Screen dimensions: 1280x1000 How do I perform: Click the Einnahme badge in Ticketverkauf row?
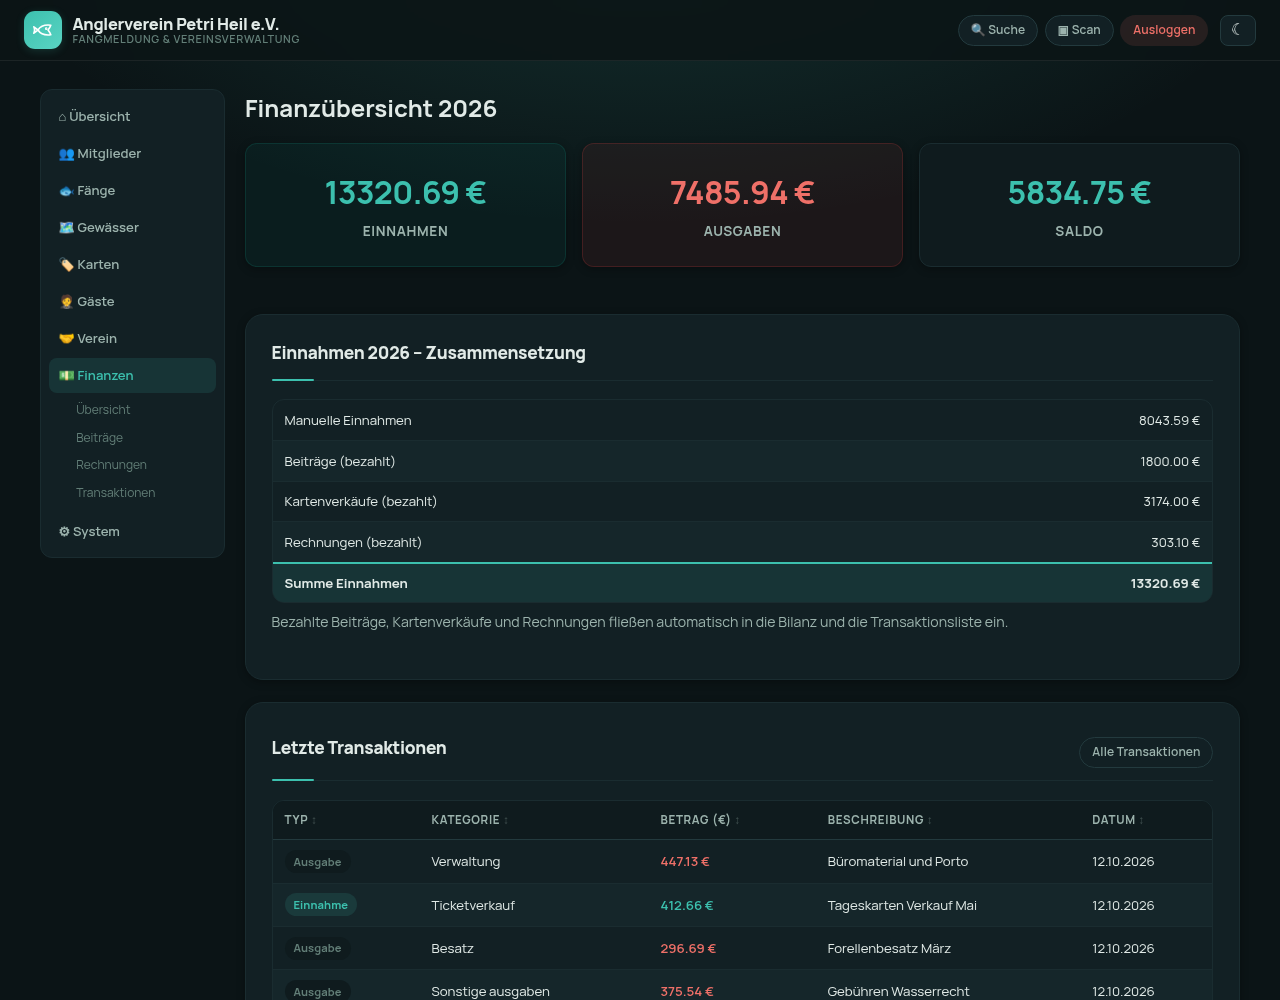pyautogui.click(x=320, y=905)
